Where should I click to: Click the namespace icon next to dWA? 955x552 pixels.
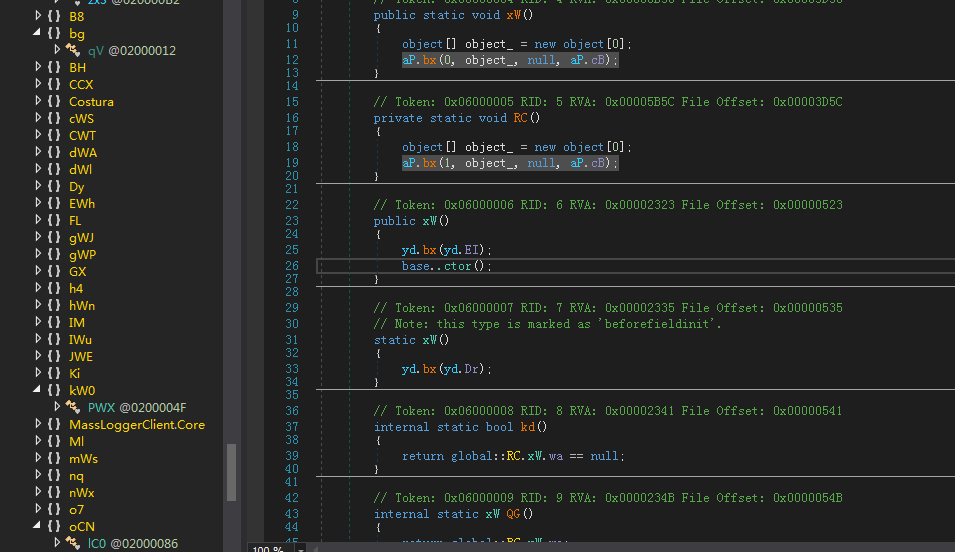click(54, 153)
